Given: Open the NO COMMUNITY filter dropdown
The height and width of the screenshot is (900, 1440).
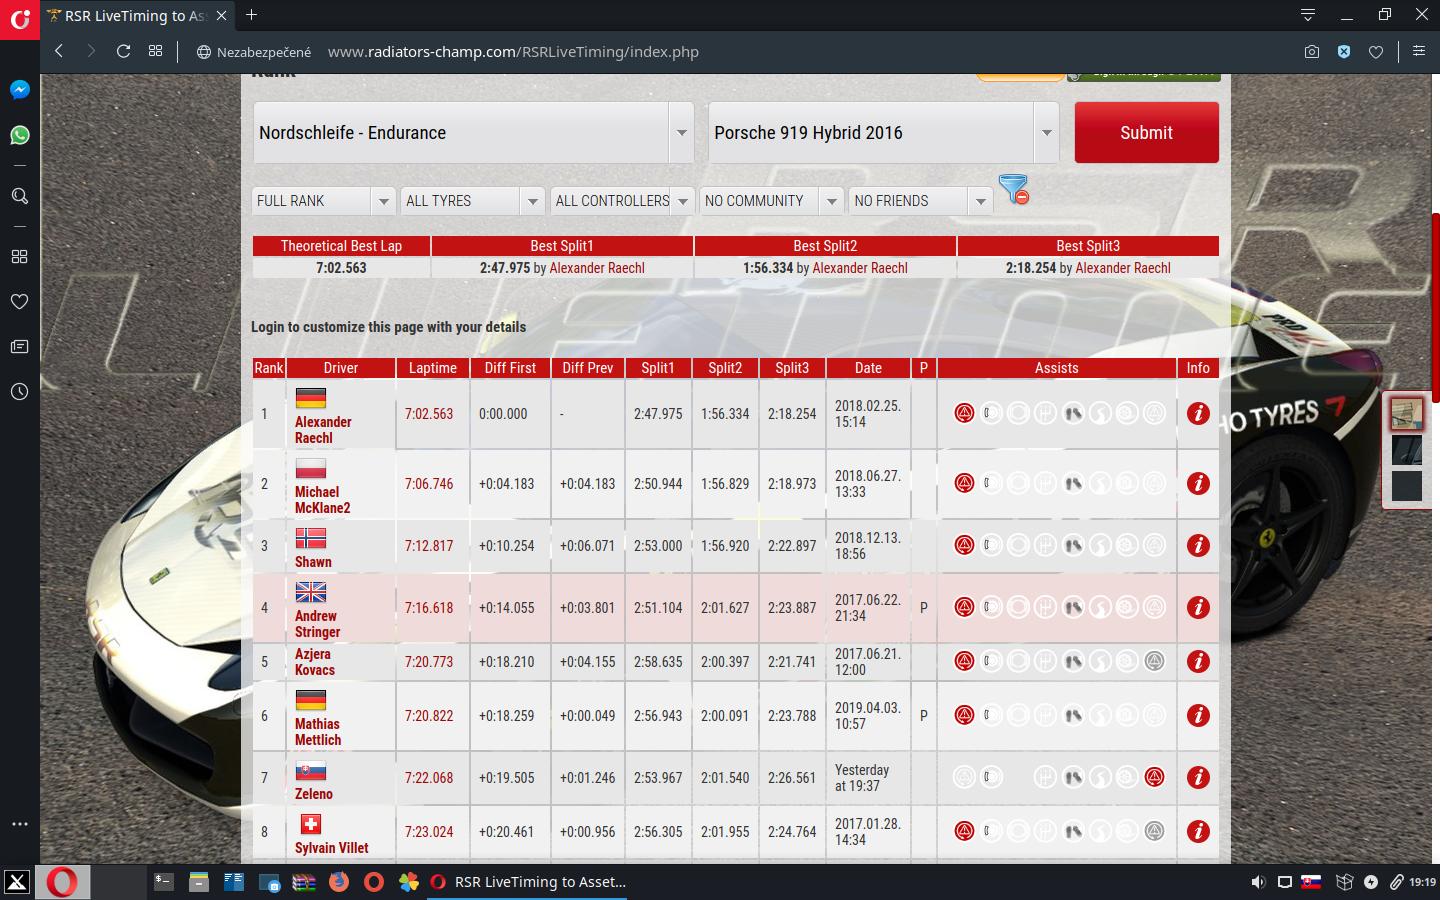Looking at the screenshot, I should pos(772,201).
